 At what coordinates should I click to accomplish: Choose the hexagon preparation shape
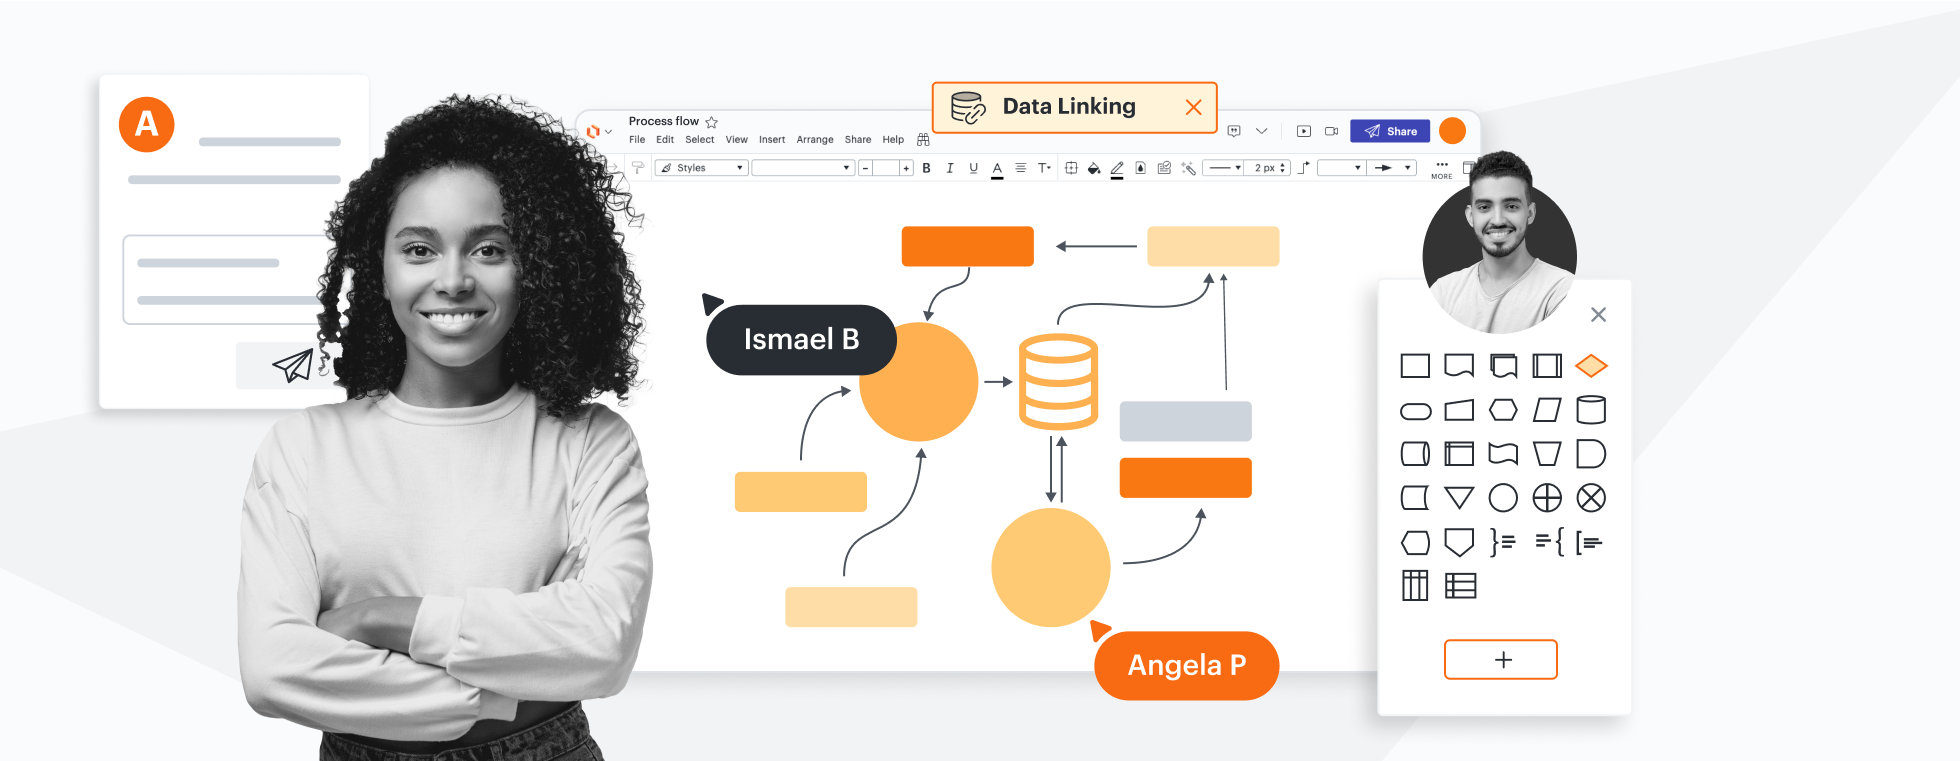coord(1502,410)
